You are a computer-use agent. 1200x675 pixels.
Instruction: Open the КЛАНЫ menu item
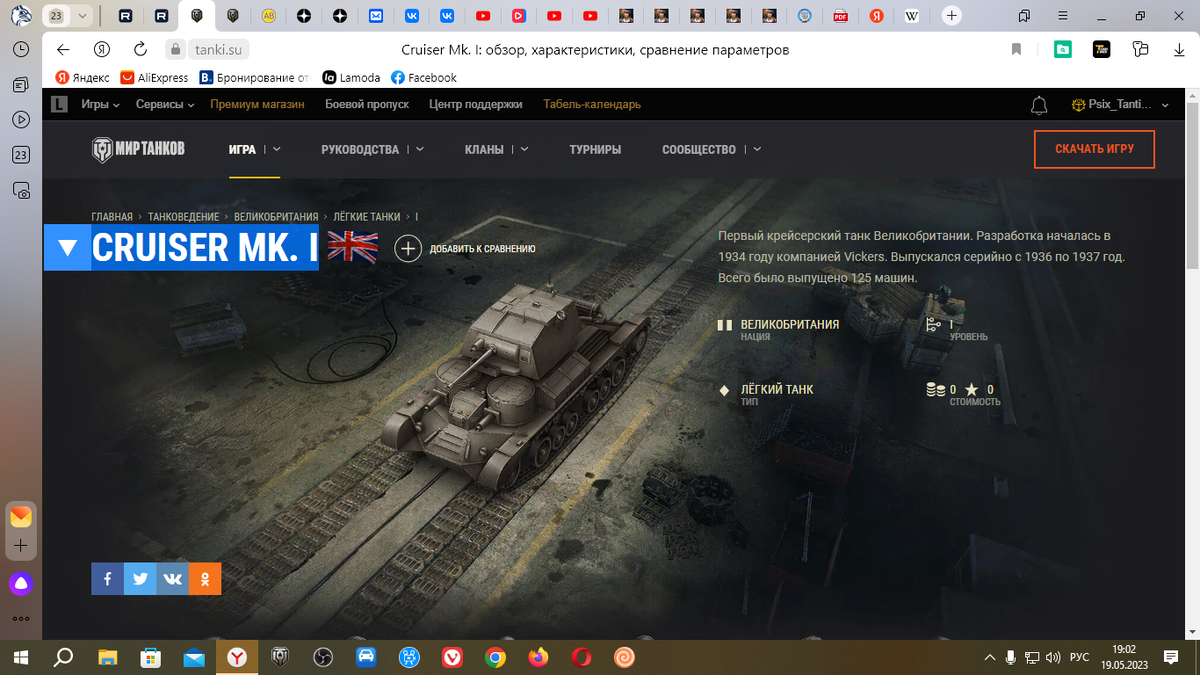tap(484, 149)
